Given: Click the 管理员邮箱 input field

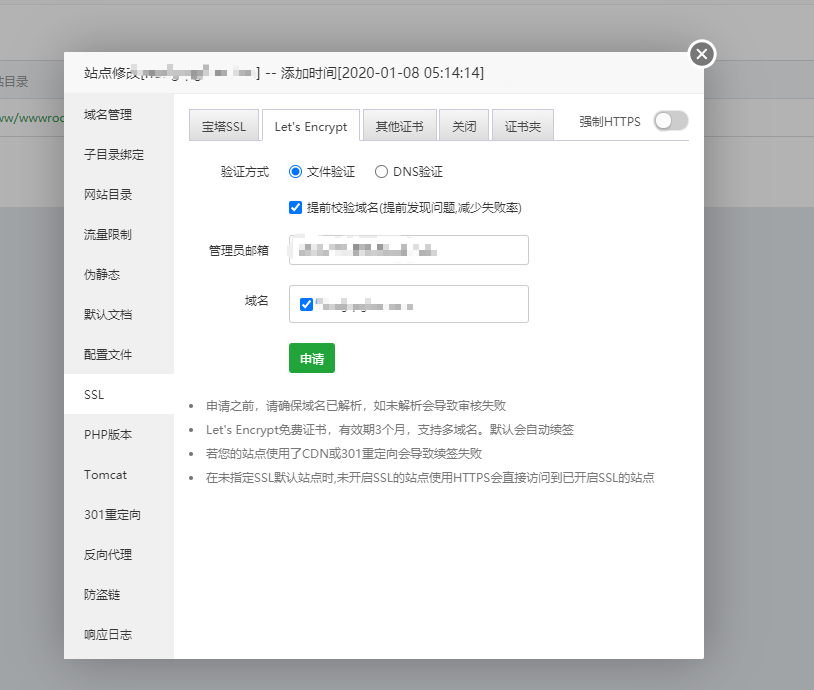Looking at the screenshot, I should tap(408, 250).
